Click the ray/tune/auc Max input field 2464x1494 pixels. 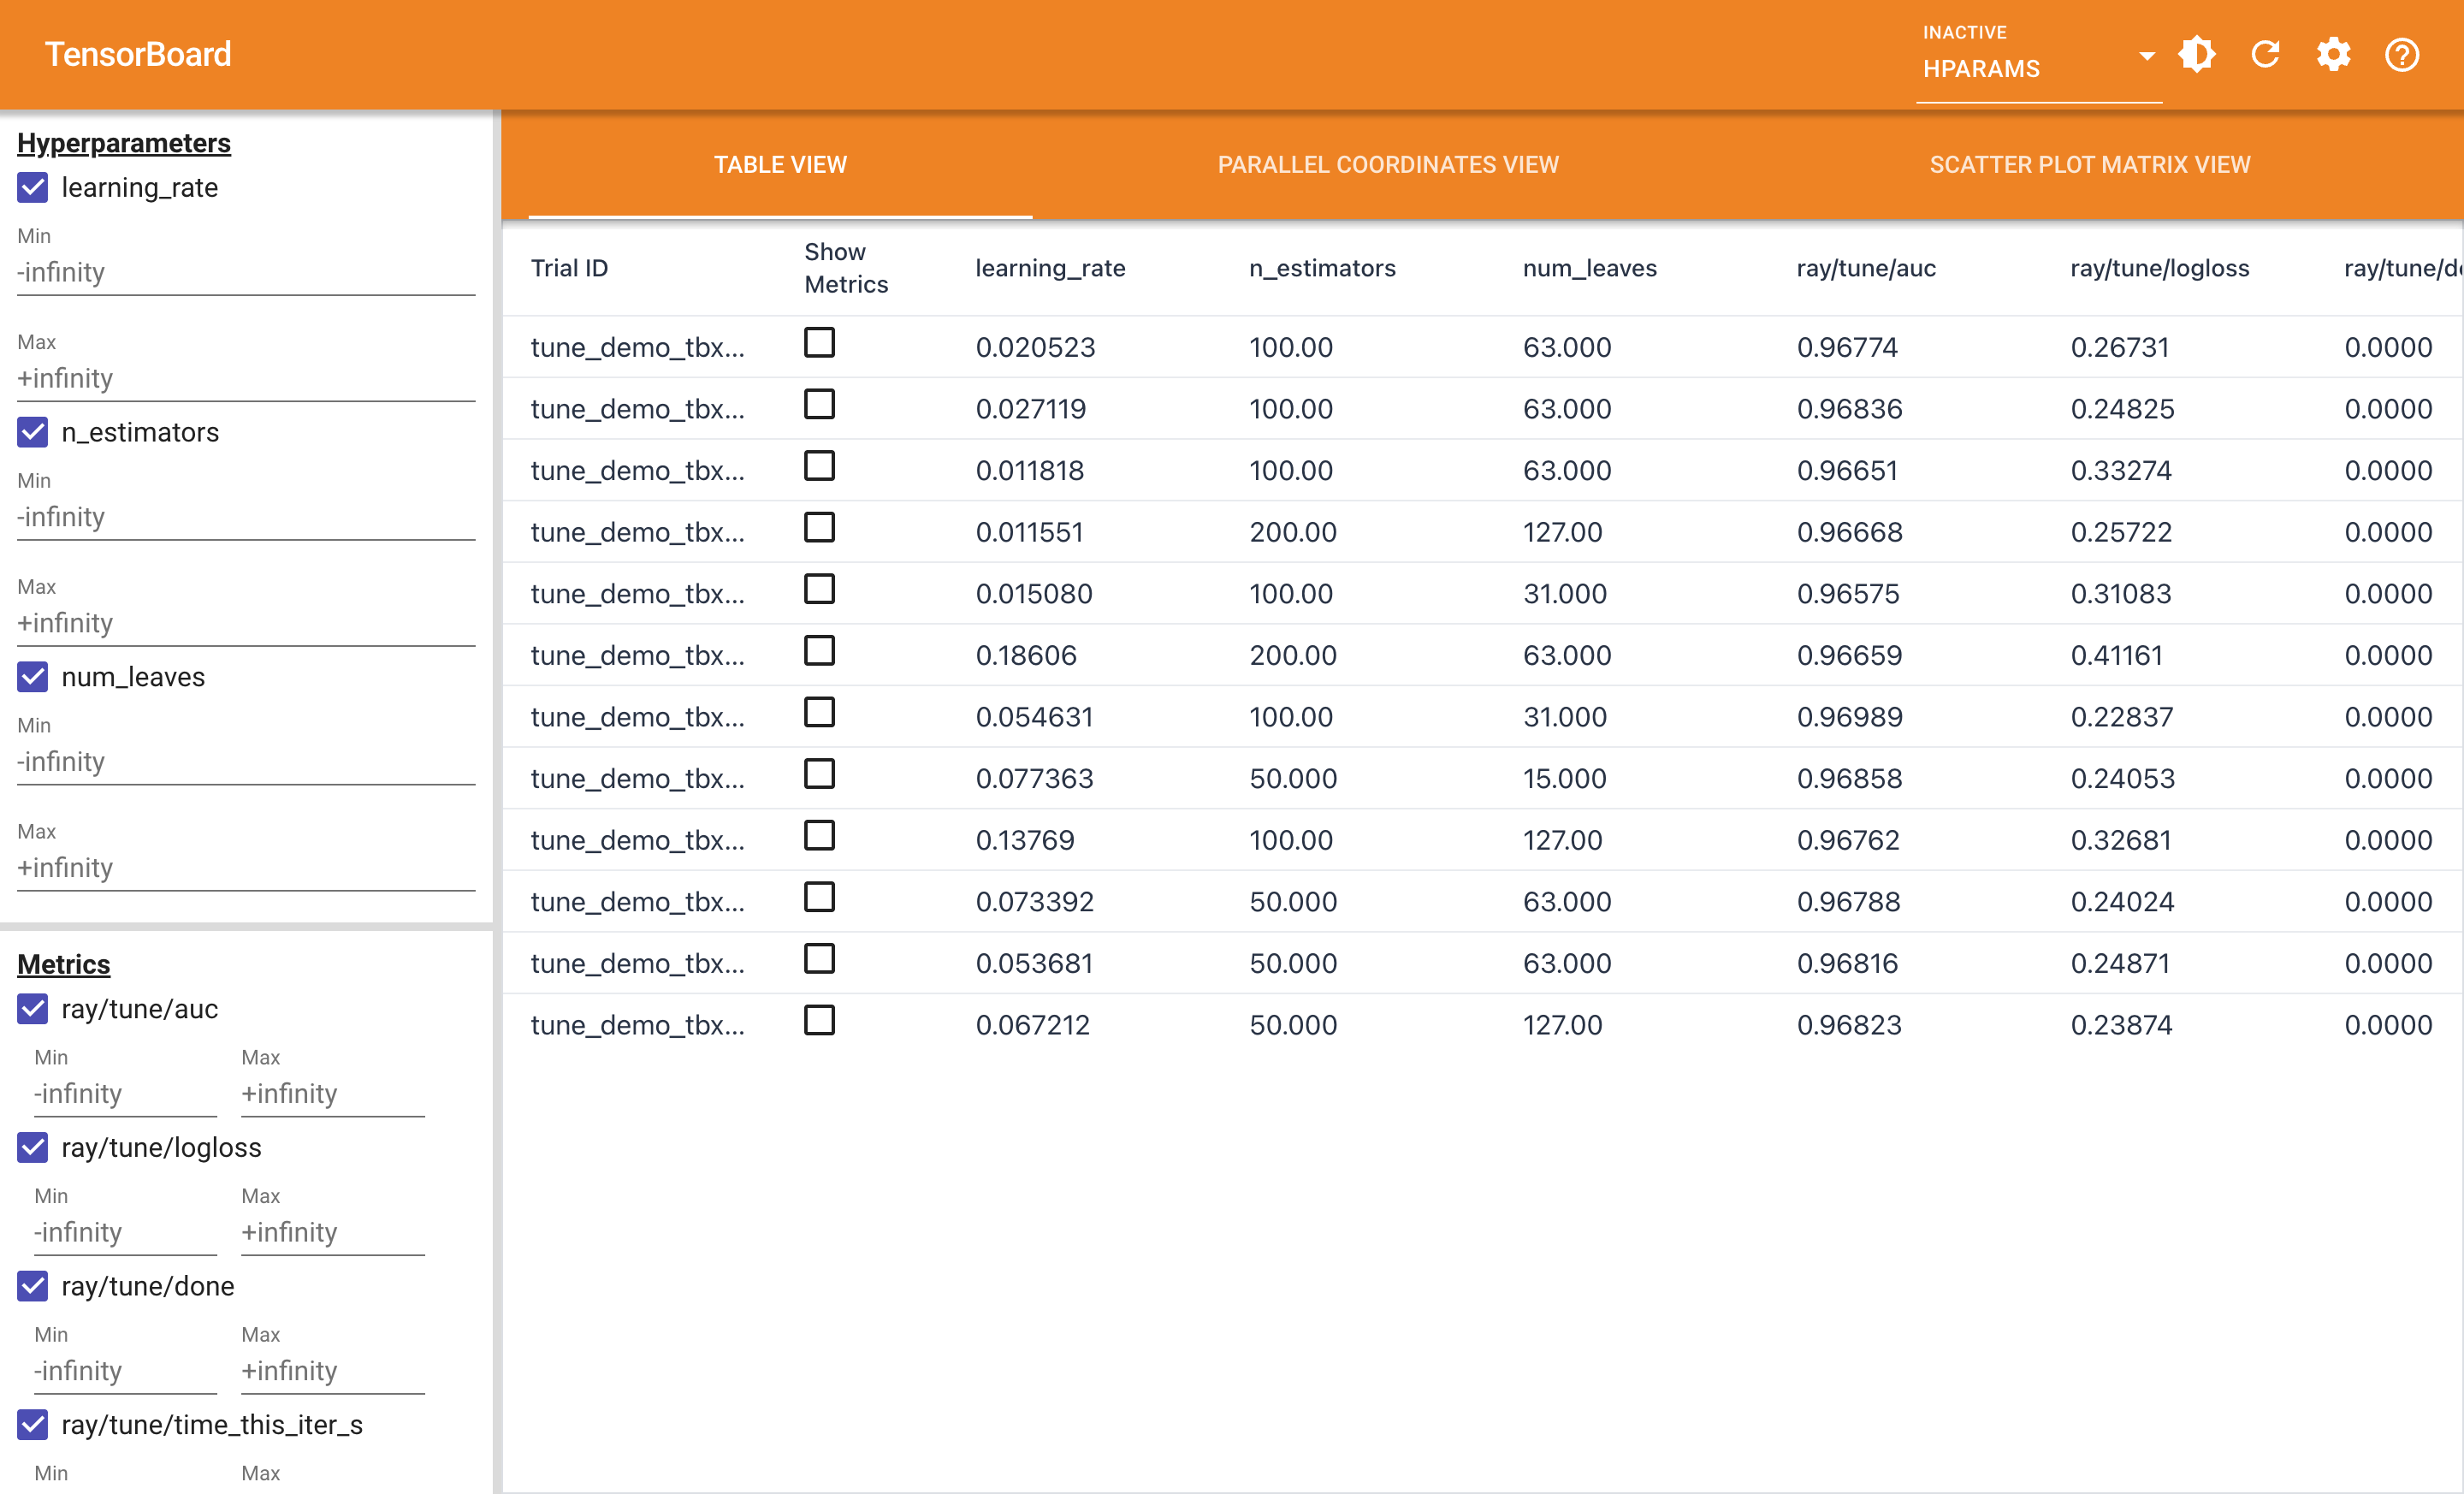point(333,1093)
